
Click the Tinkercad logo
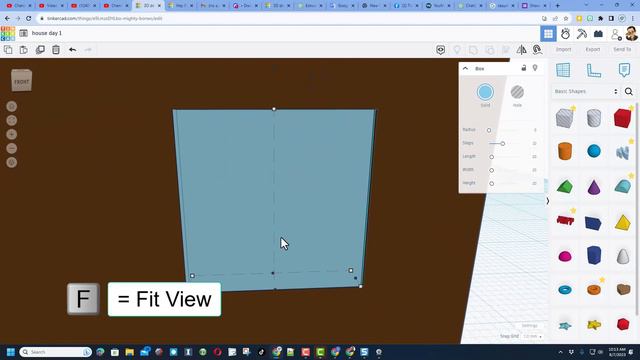pos(8,33)
